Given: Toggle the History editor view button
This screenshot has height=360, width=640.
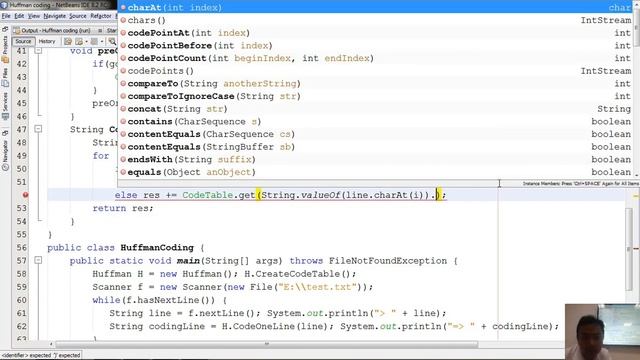Looking at the screenshot, I should point(47,41).
